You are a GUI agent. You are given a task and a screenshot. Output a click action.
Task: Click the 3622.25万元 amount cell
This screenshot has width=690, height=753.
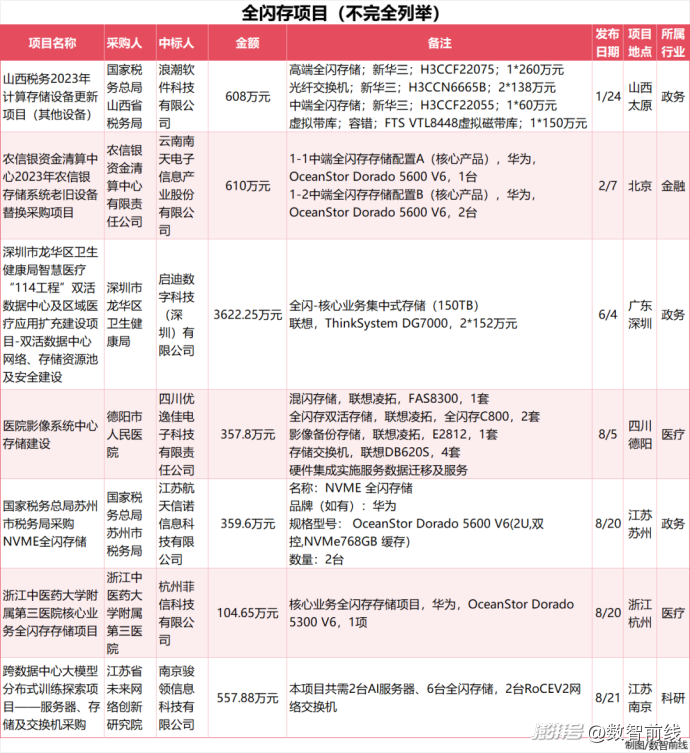click(247, 314)
